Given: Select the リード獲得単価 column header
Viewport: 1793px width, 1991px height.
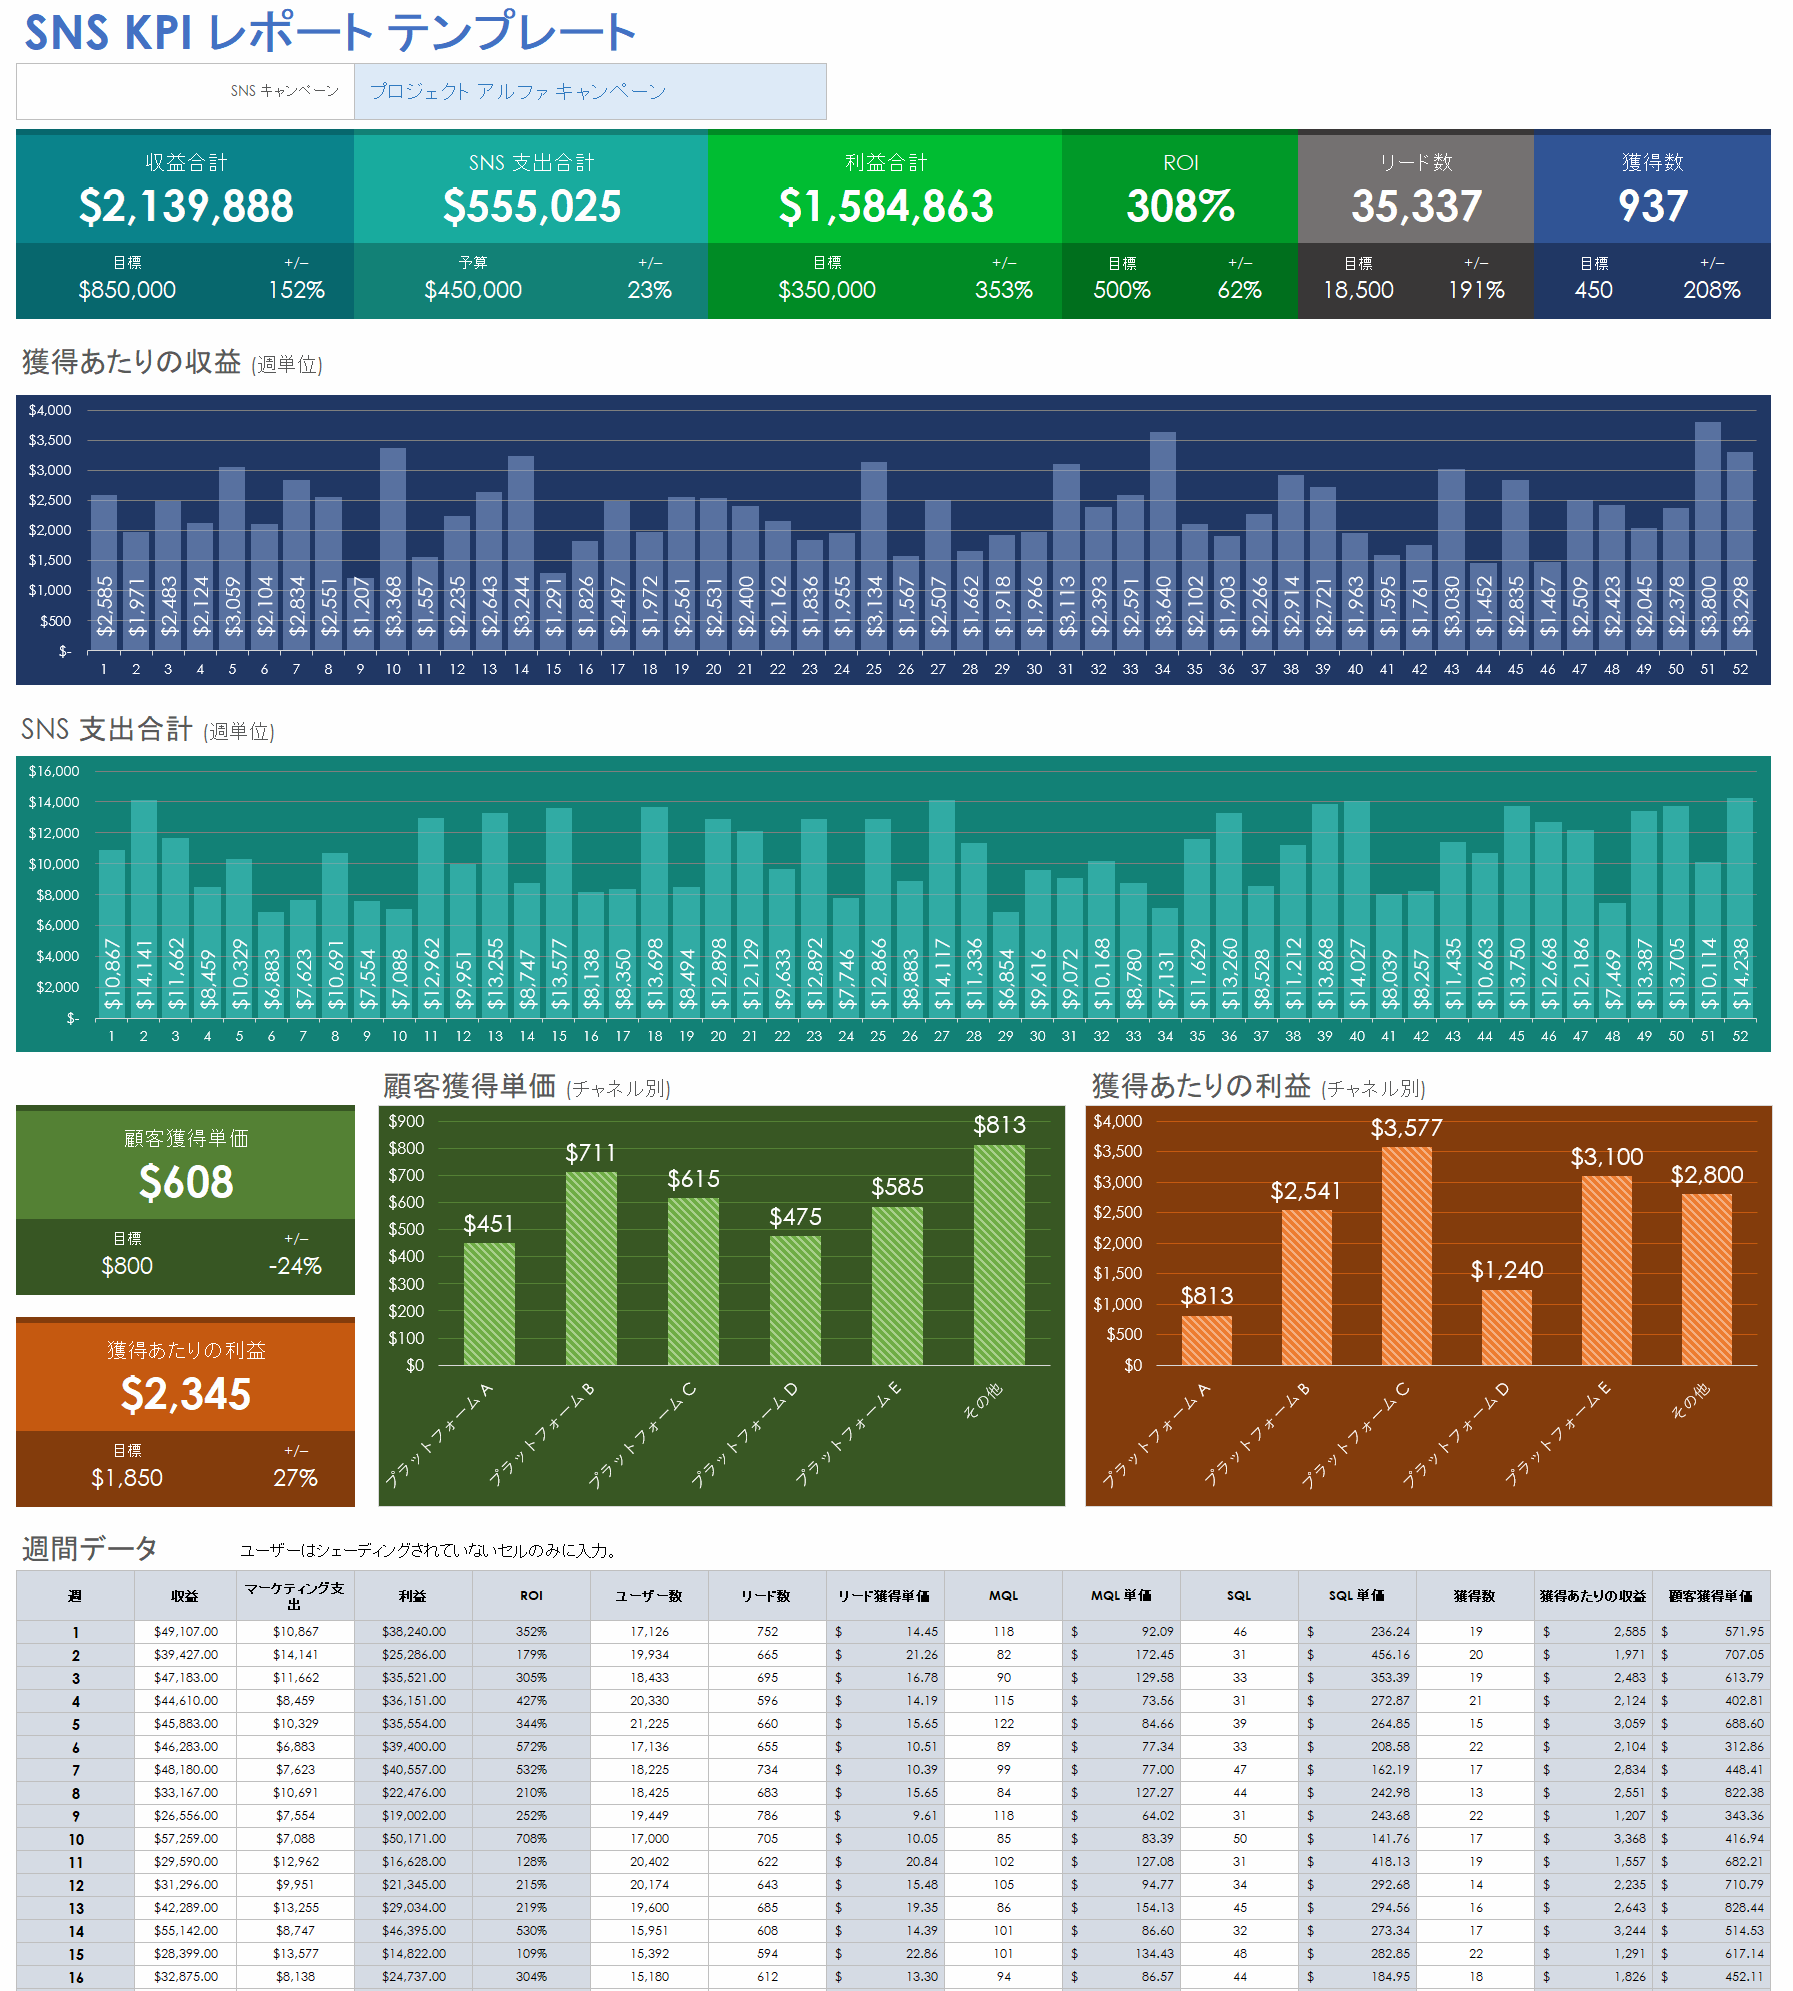Looking at the screenshot, I should click(885, 1596).
